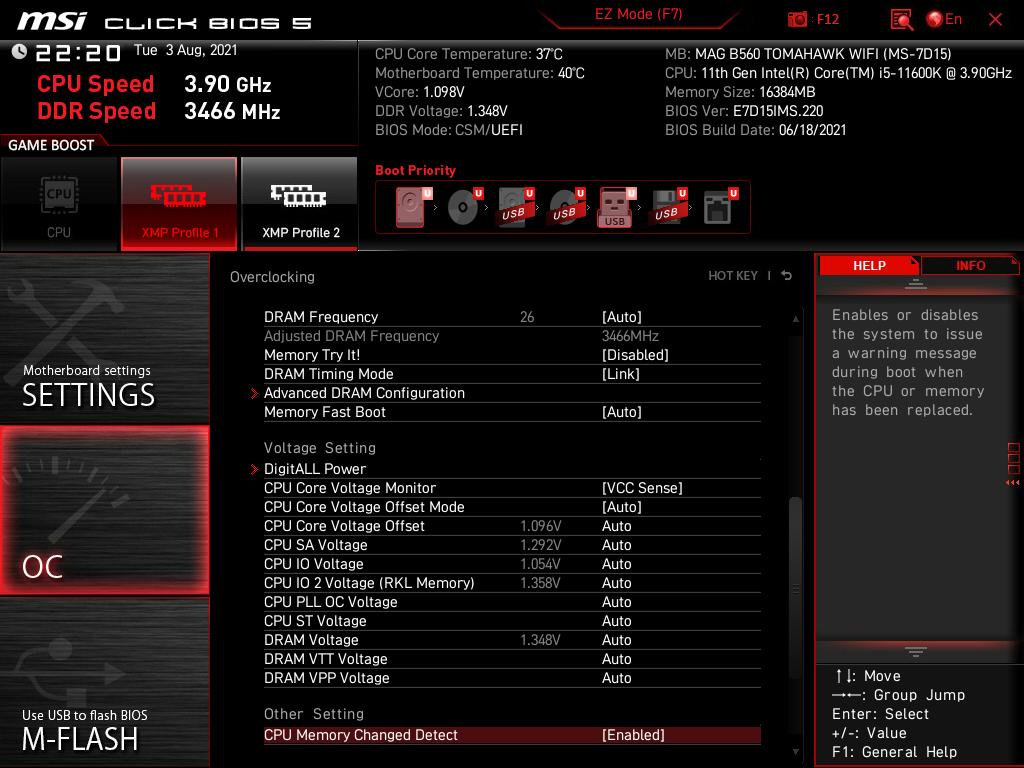Click the help panel bottom grip handle
This screenshot has width=1024, height=768.
(916, 651)
